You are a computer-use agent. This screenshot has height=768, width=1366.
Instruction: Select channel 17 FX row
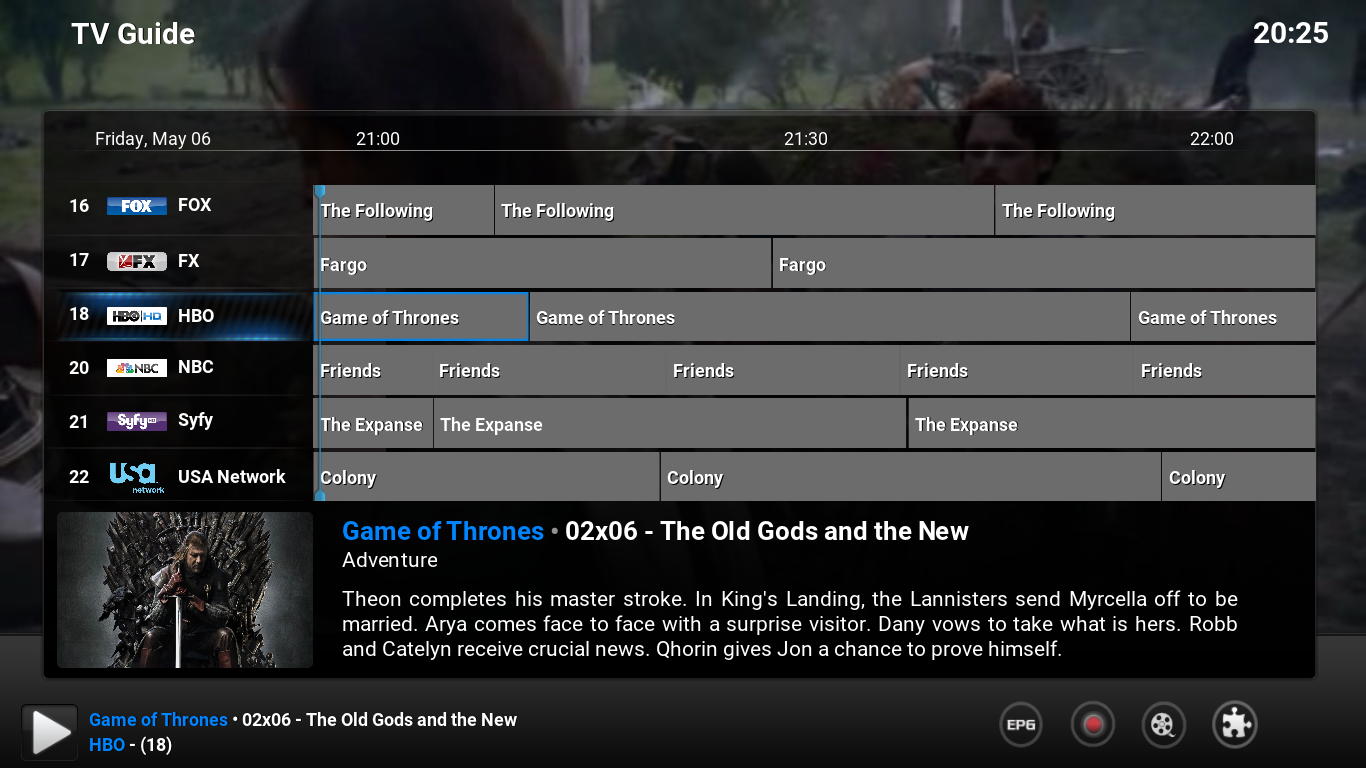coord(179,261)
